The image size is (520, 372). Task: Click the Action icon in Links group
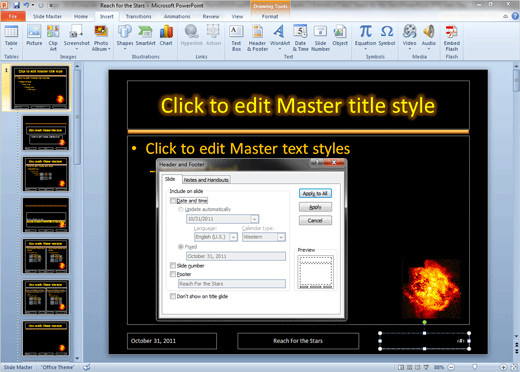point(213,36)
